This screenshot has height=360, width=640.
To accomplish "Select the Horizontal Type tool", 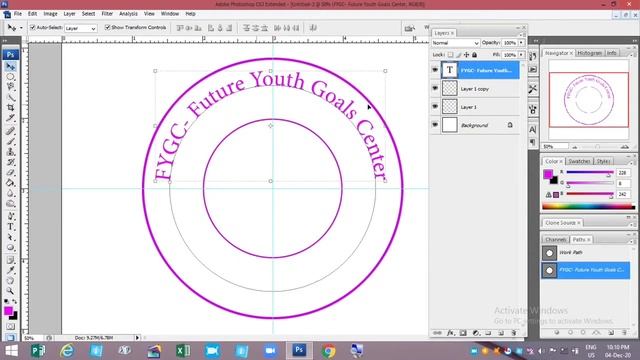I will tap(11, 227).
